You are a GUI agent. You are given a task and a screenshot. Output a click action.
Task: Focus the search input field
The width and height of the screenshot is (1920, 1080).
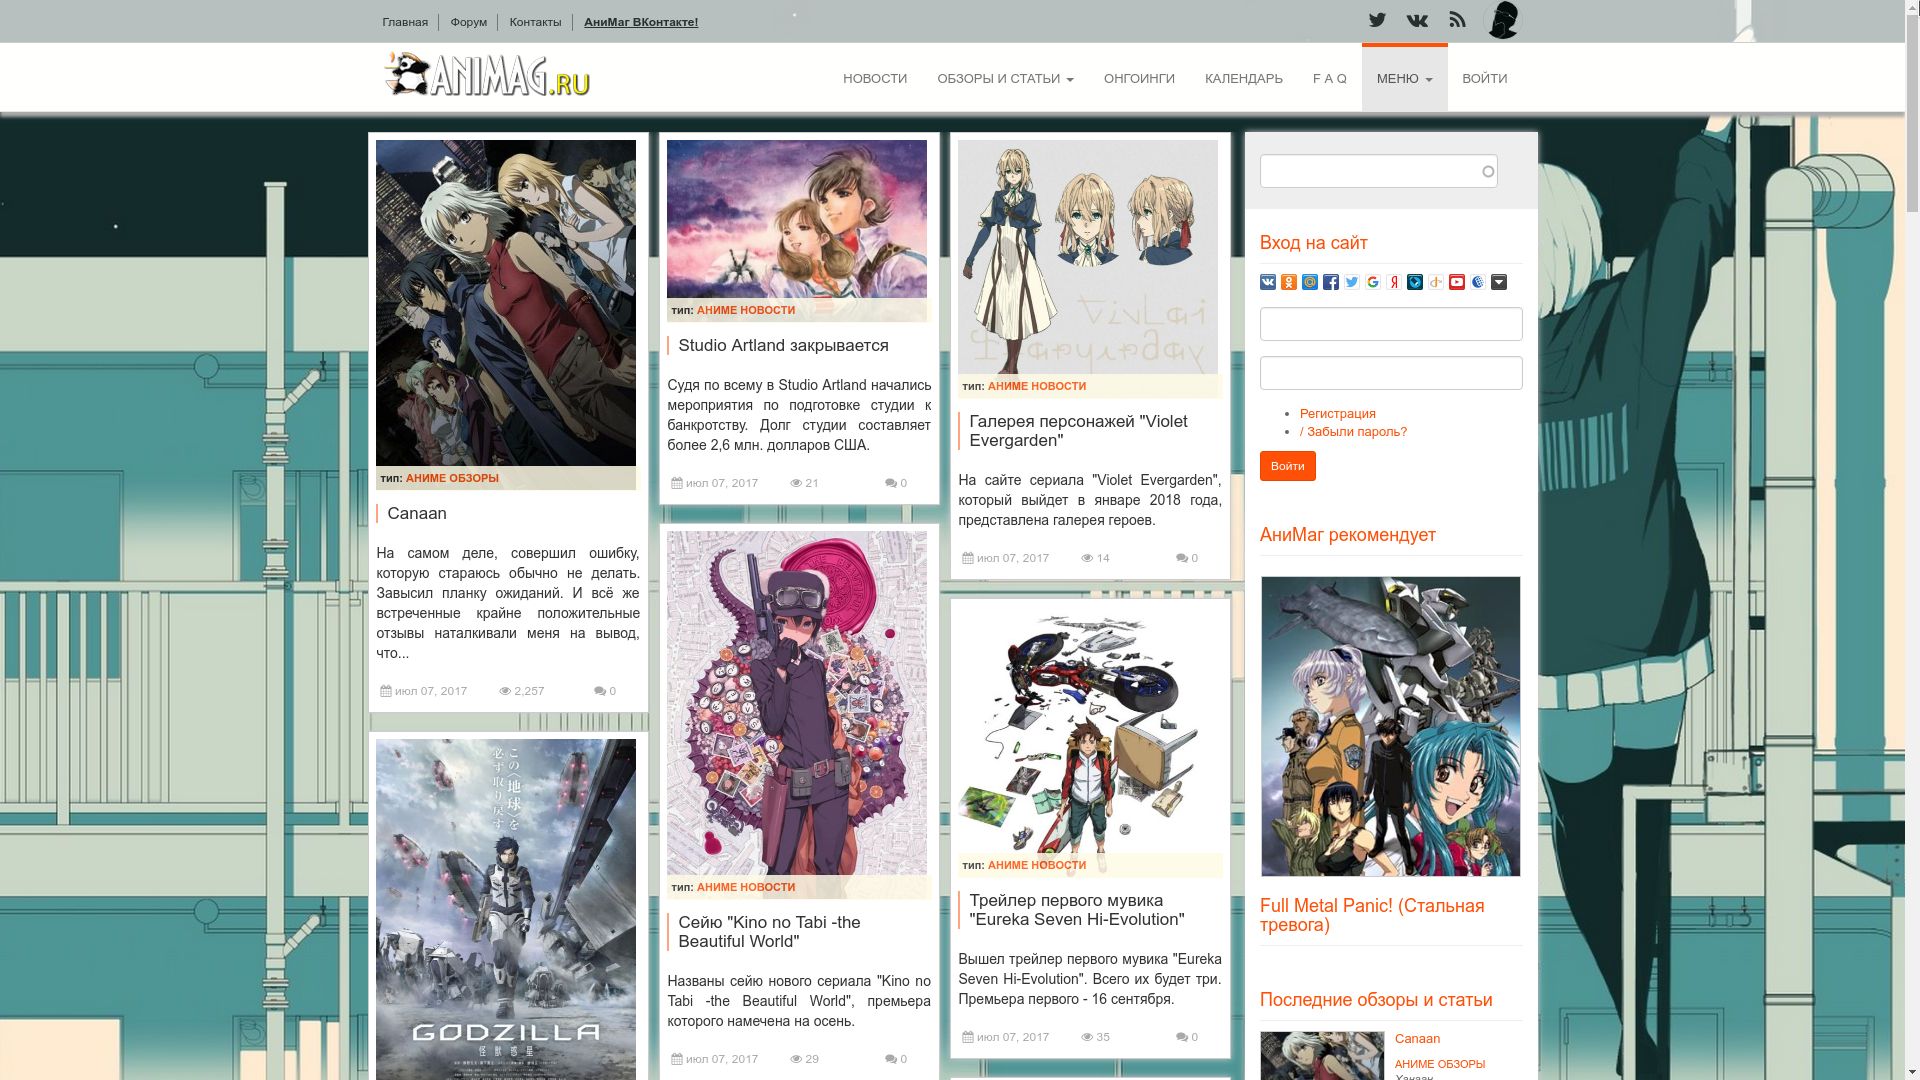1370,171
